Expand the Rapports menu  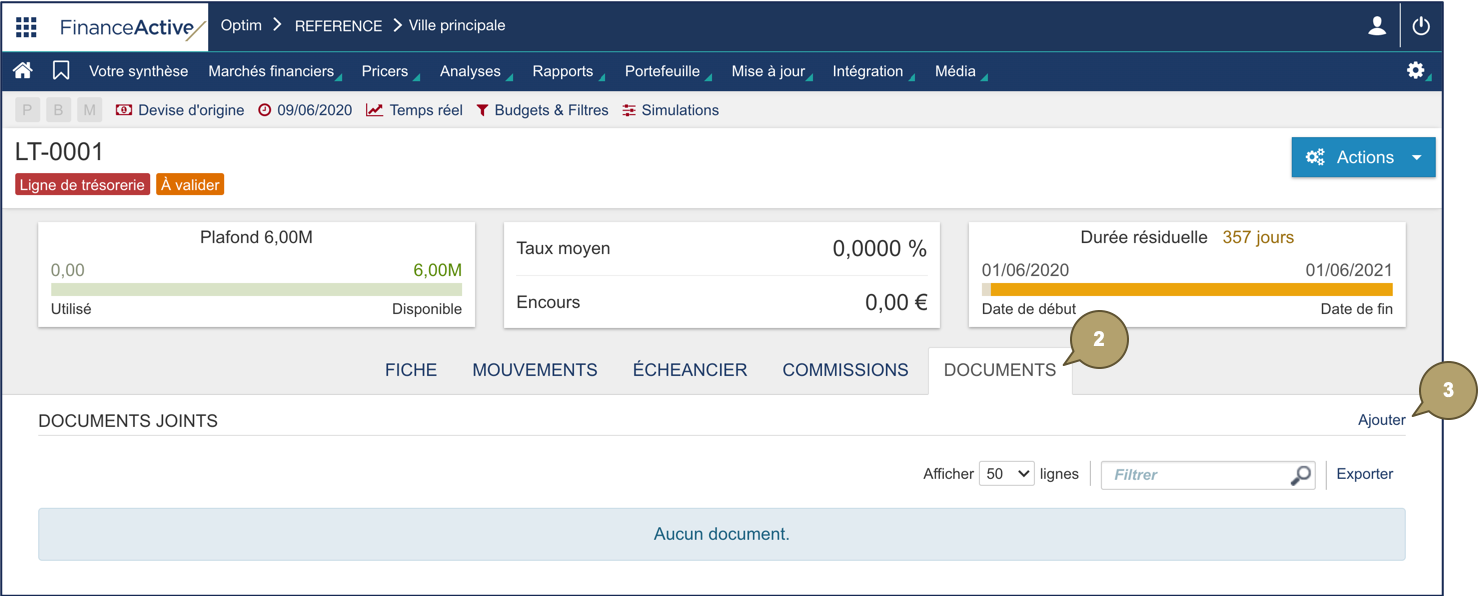click(x=560, y=71)
